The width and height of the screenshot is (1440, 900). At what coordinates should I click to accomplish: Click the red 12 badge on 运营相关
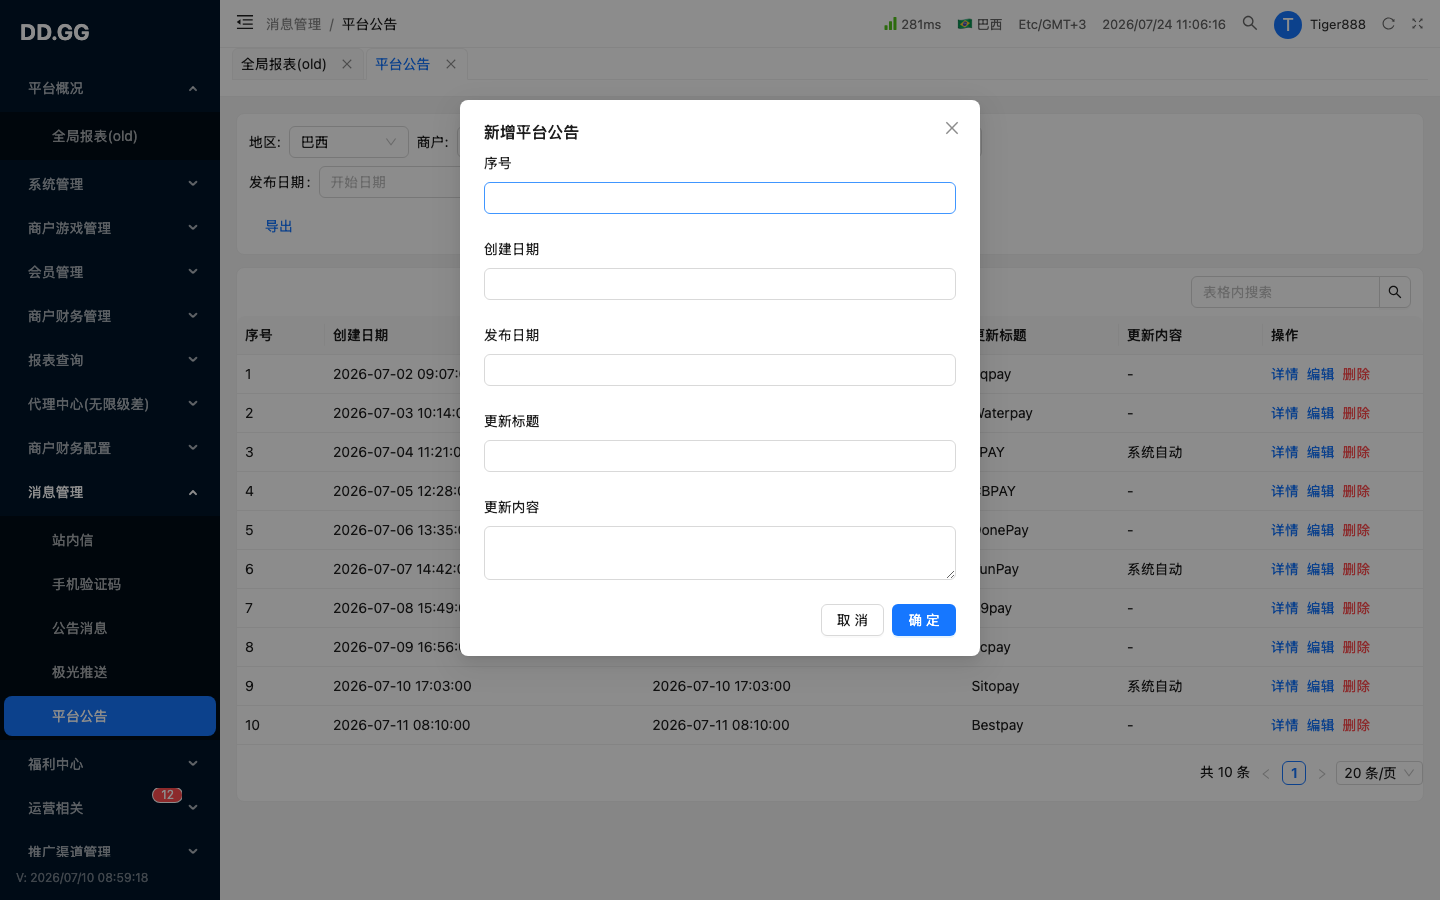click(167, 795)
